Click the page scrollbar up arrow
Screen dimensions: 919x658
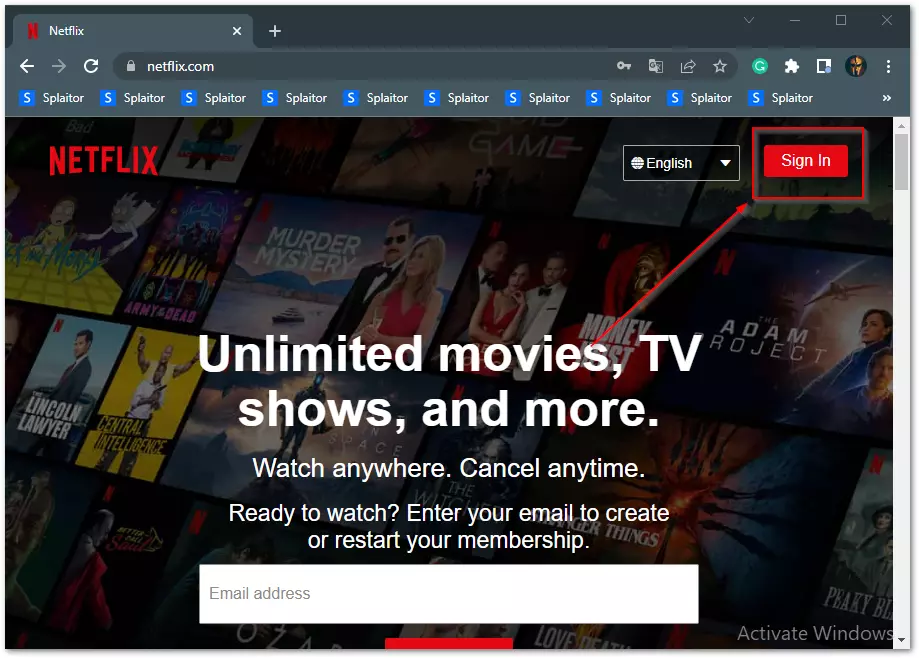[x=901, y=125]
